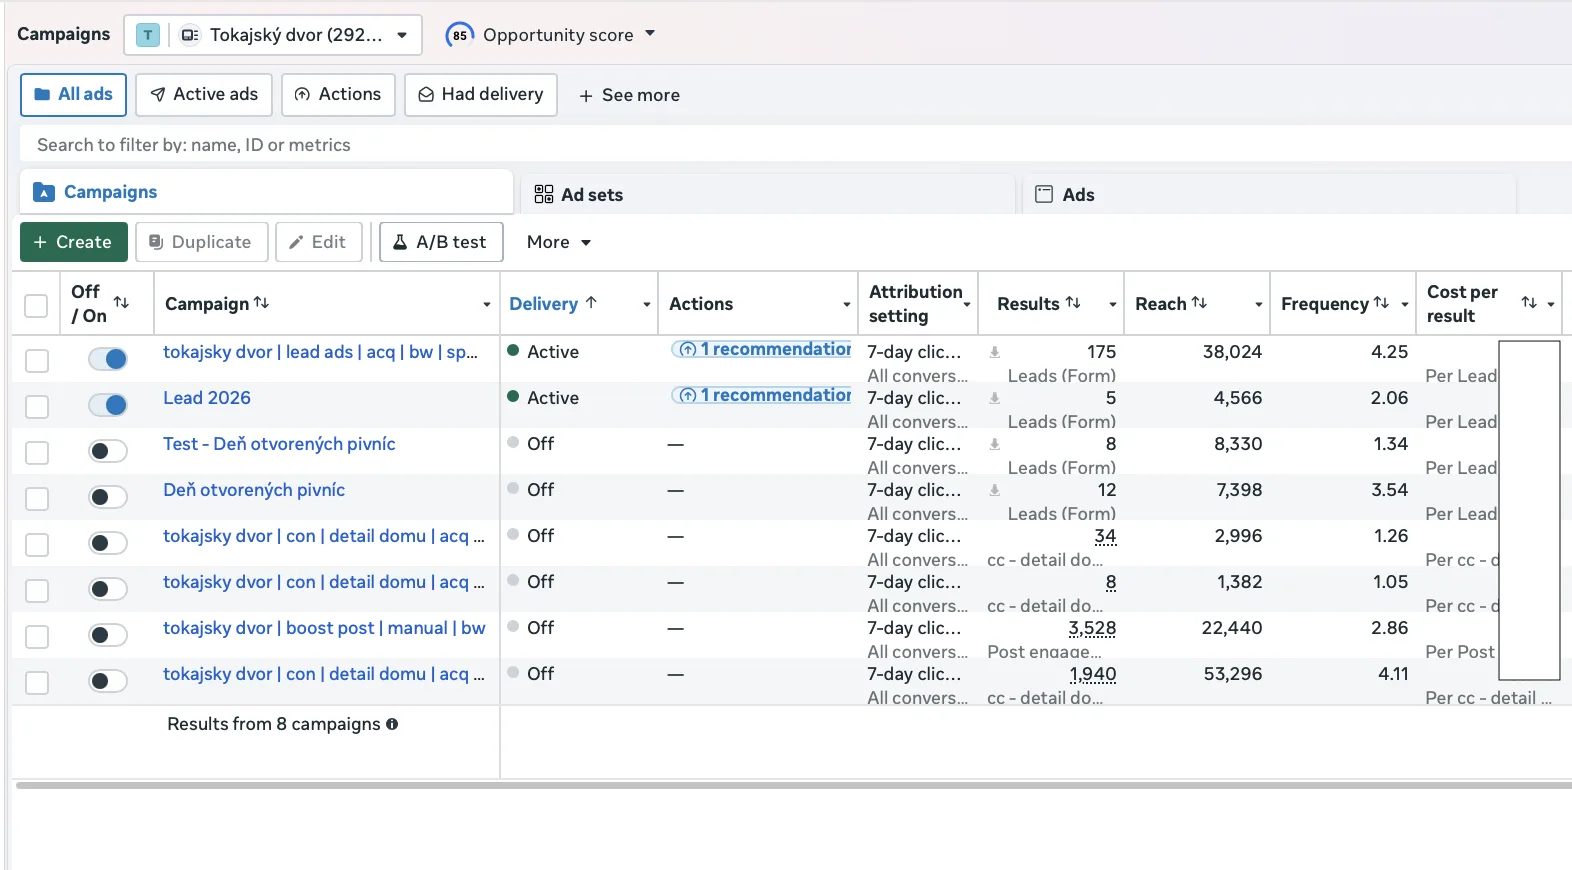Turn on the boost post manual campaign toggle
The width and height of the screenshot is (1572, 870).
pyautogui.click(x=108, y=635)
